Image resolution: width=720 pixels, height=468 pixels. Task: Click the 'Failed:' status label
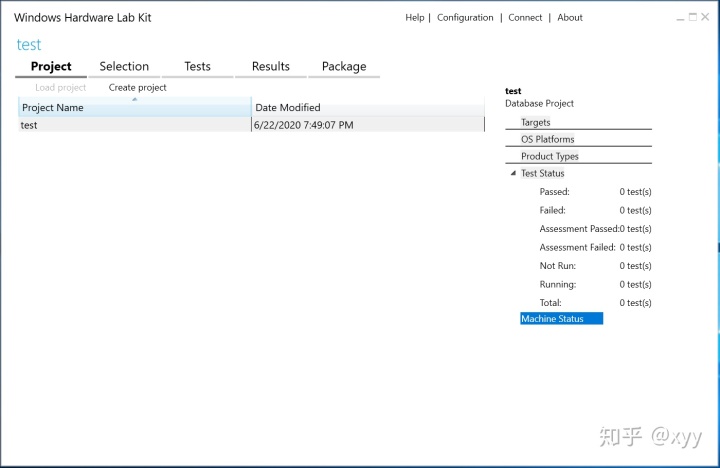coord(552,210)
